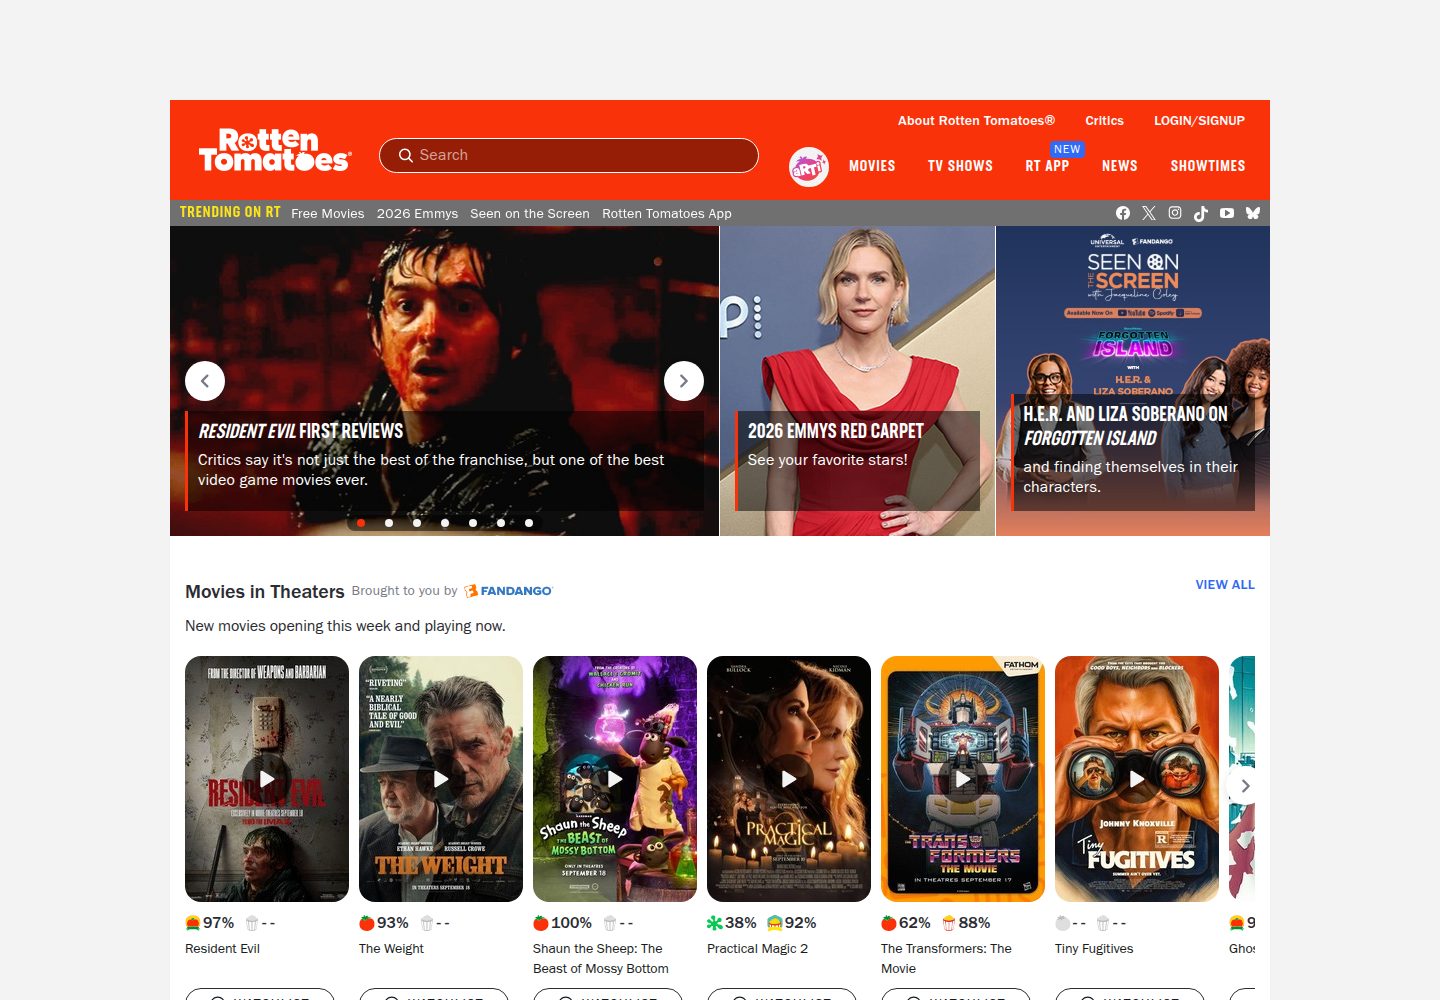Open the YouTube social icon

1227,213
